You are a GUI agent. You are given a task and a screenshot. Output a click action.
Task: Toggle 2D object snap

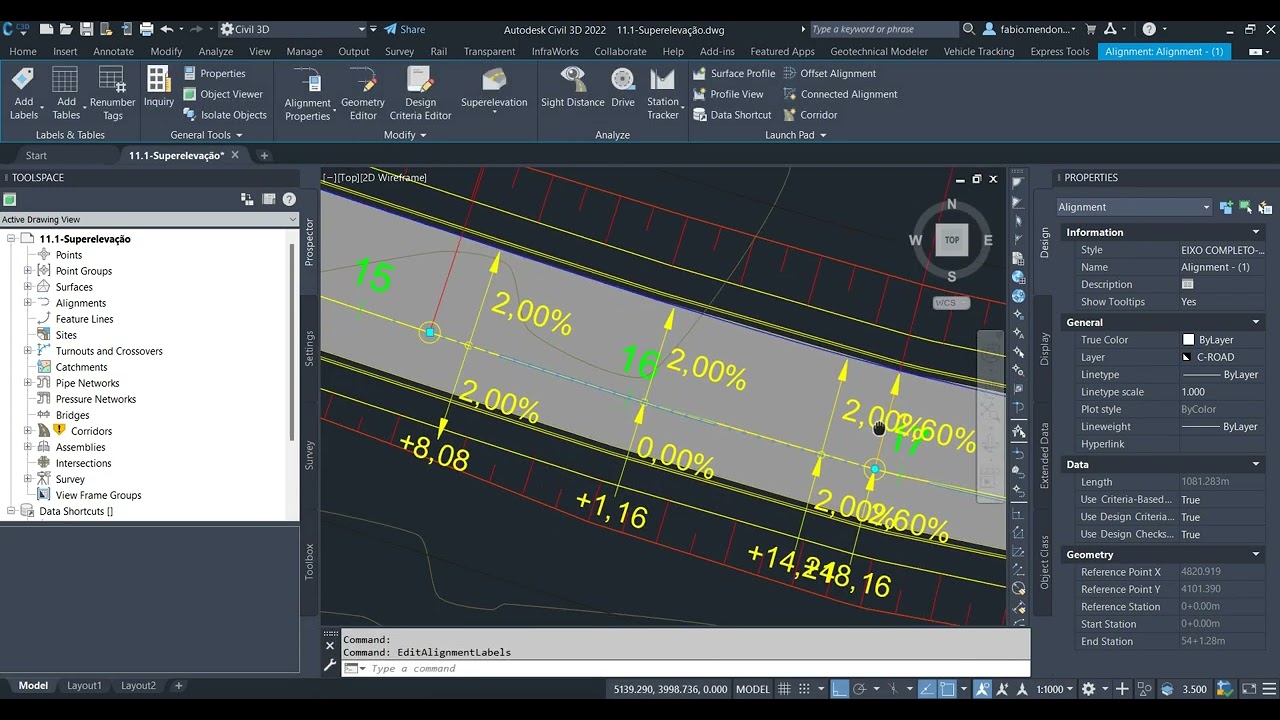pos(947,689)
